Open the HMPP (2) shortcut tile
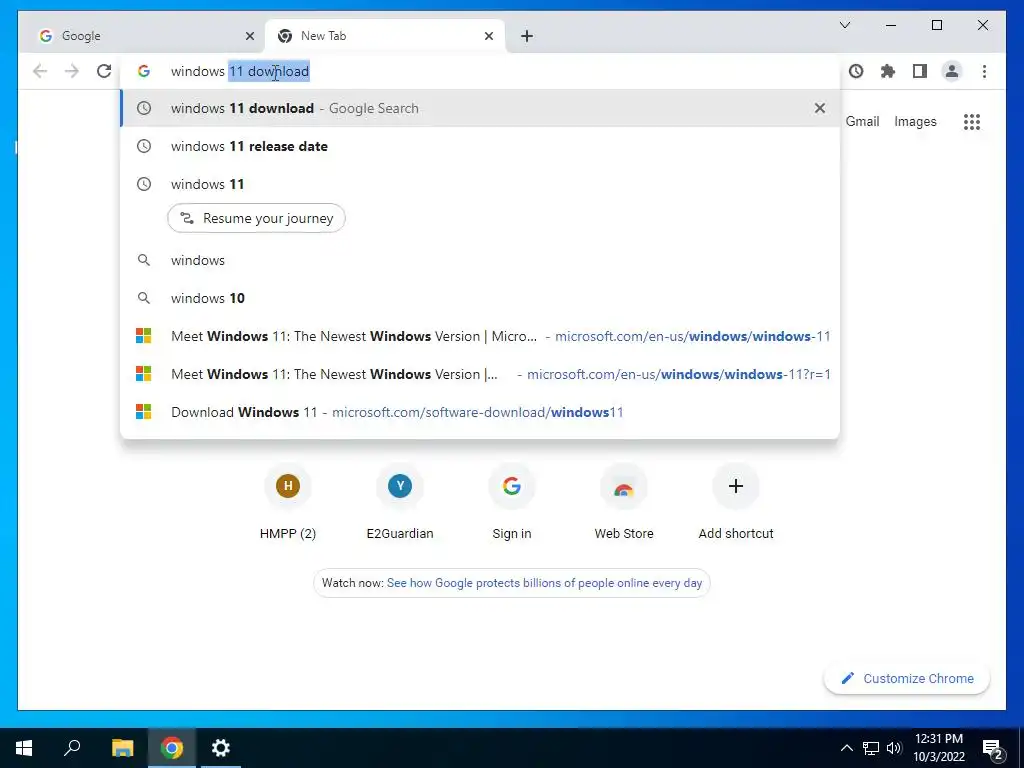Image resolution: width=1024 pixels, height=768 pixels. pos(288,502)
